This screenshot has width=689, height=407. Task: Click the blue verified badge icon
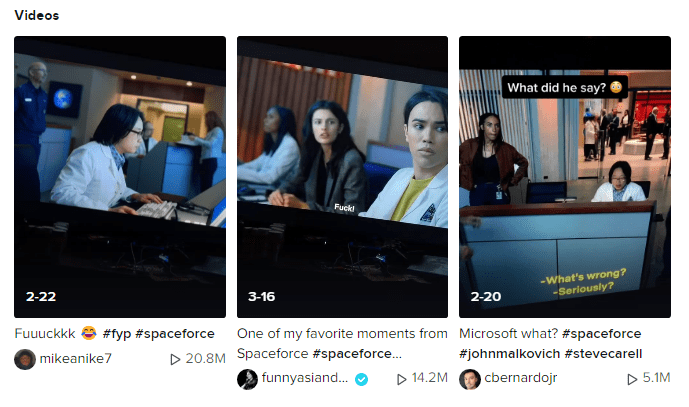coord(362,379)
